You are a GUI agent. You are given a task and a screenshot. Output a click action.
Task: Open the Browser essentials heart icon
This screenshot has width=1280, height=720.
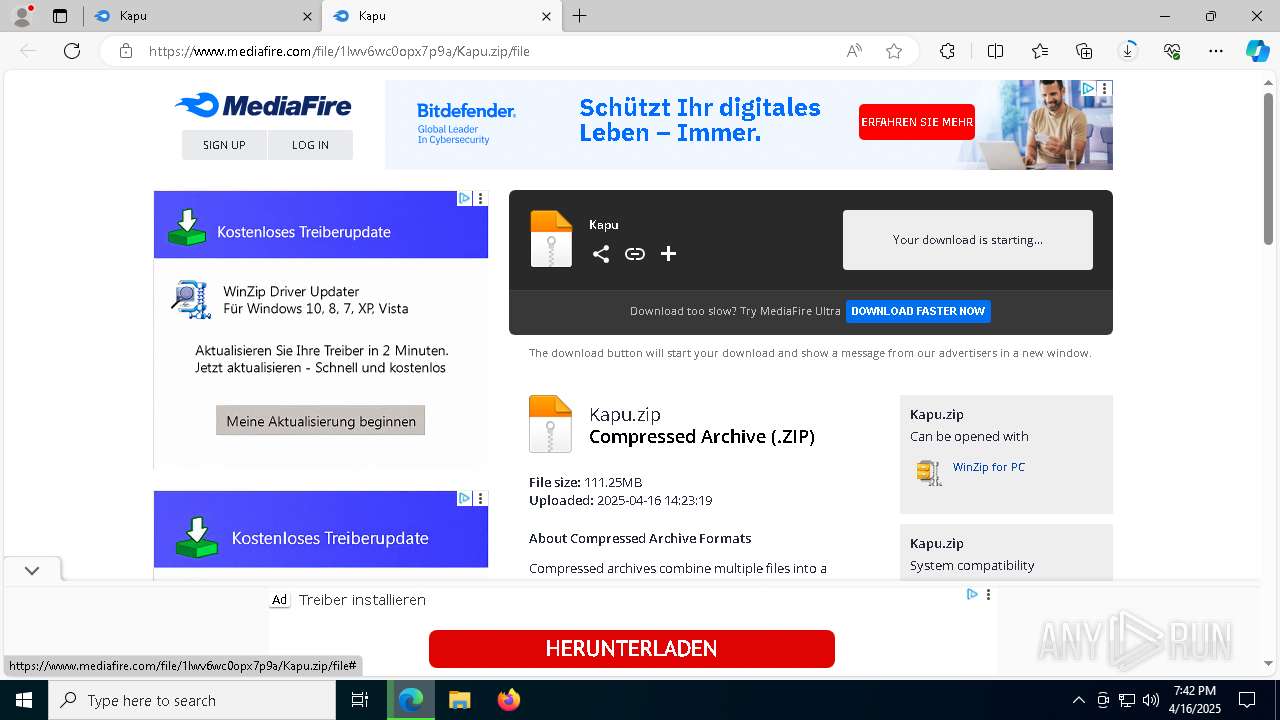[x=1172, y=51]
